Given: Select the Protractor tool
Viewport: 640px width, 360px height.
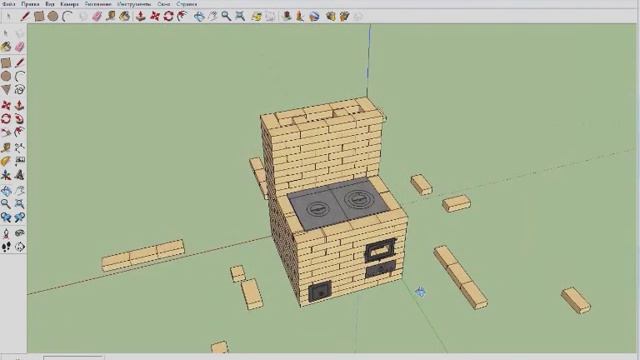Looking at the screenshot, I should [x=6, y=161].
